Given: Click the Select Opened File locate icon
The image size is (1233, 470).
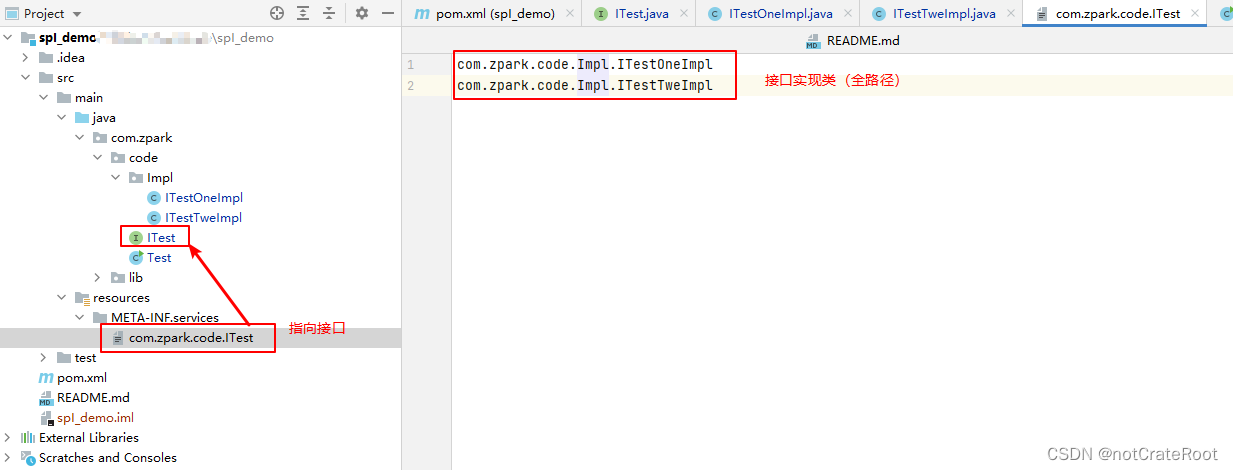Looking at the screenshot, I should [277, 13].
